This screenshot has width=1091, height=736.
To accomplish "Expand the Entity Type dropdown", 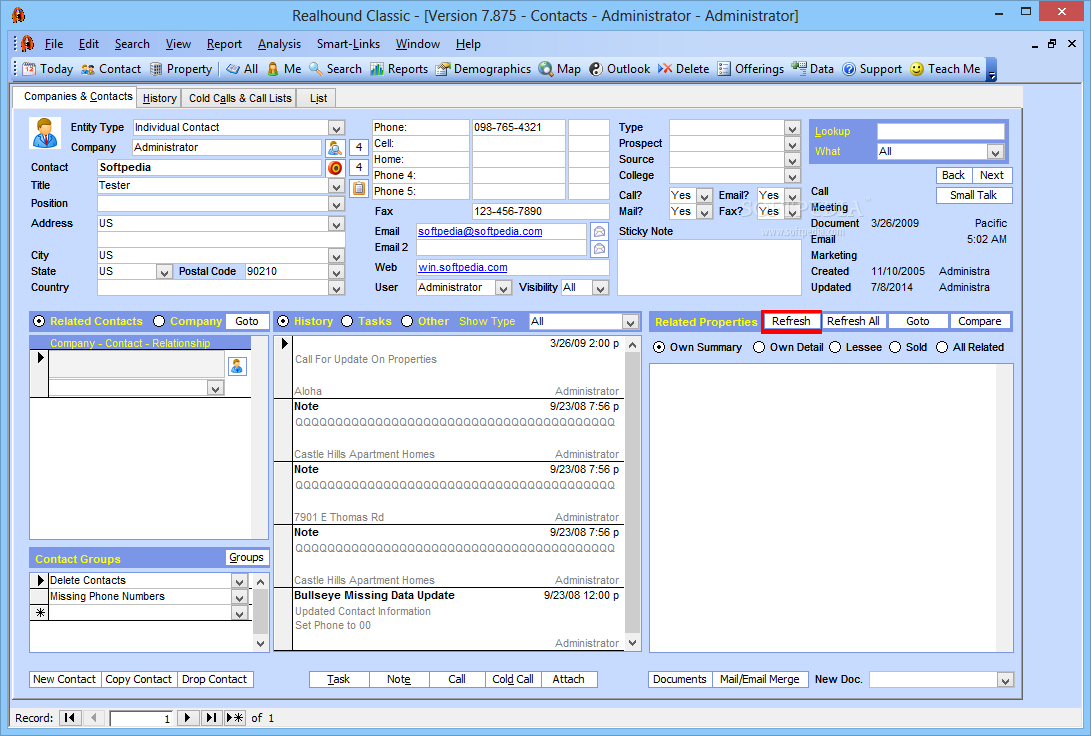I will coord(336,128).
